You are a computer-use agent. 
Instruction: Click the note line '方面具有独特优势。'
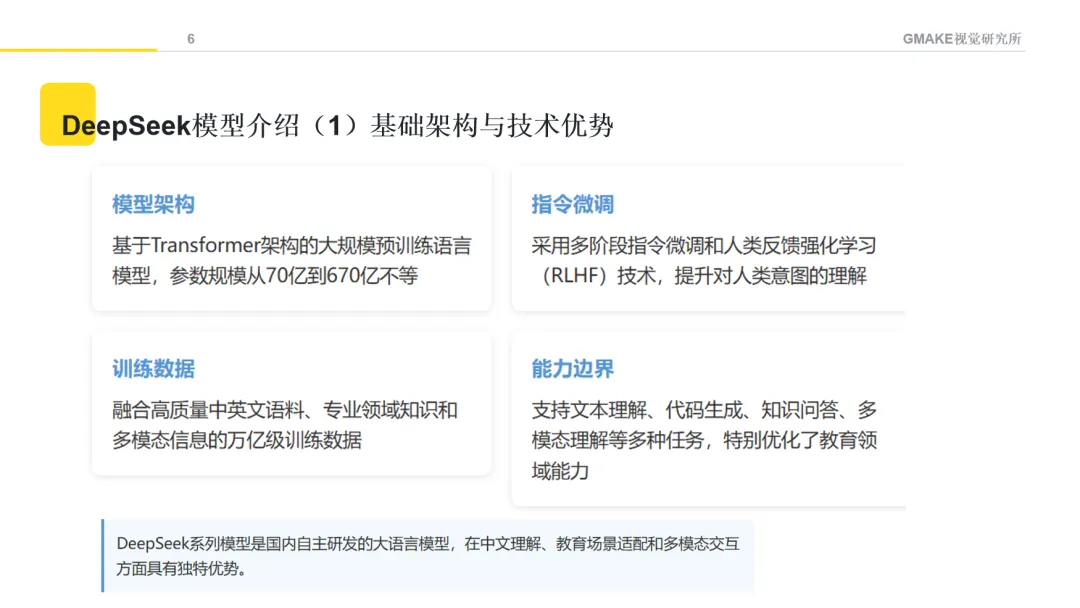(182, 568)
